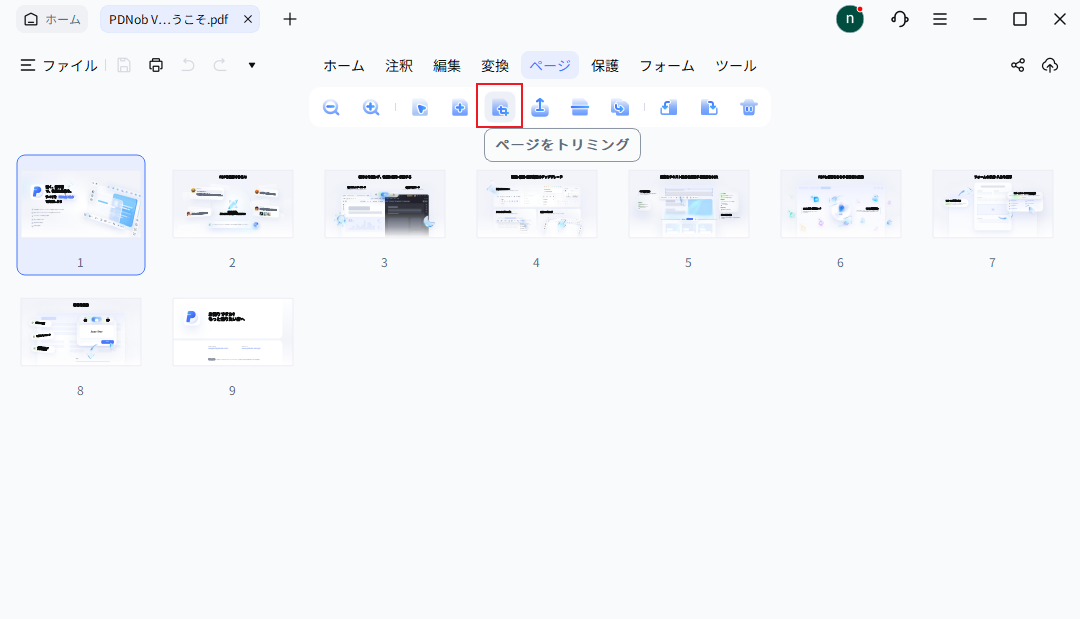Image resolution: width=1080 pixels, height=619 pixels.
Task: Open the Print dialog icon
Action: 156,64
